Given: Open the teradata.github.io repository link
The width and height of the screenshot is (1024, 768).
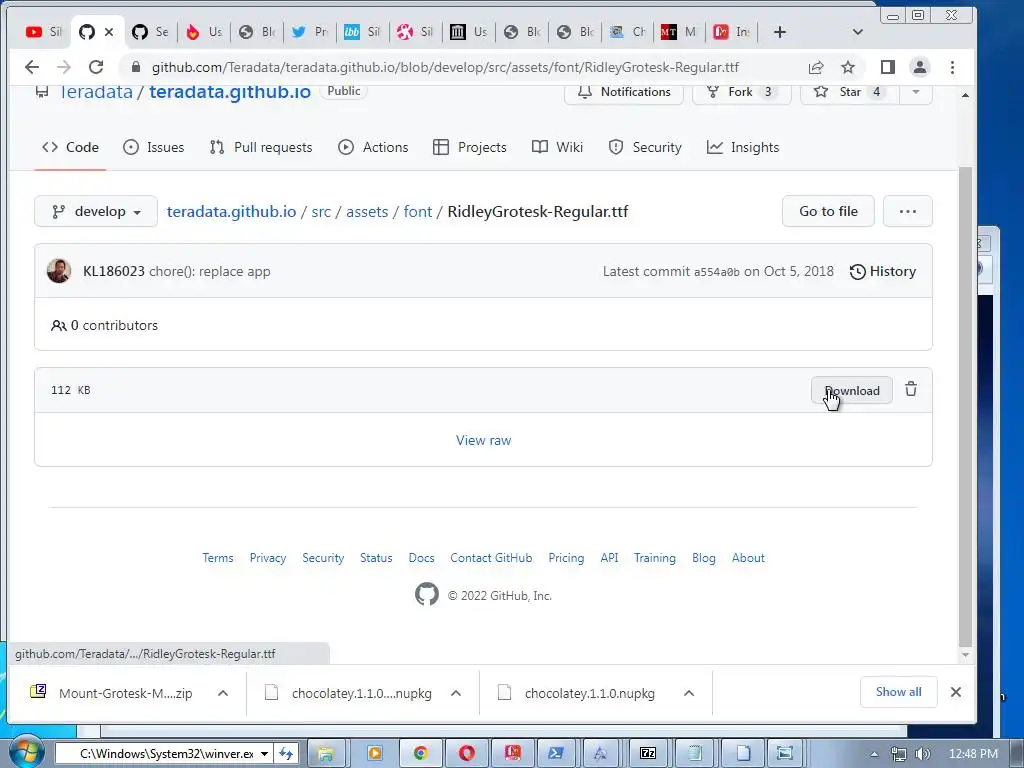Looking at the screenshot, I should pyautogui.click(x=230, y=91).
